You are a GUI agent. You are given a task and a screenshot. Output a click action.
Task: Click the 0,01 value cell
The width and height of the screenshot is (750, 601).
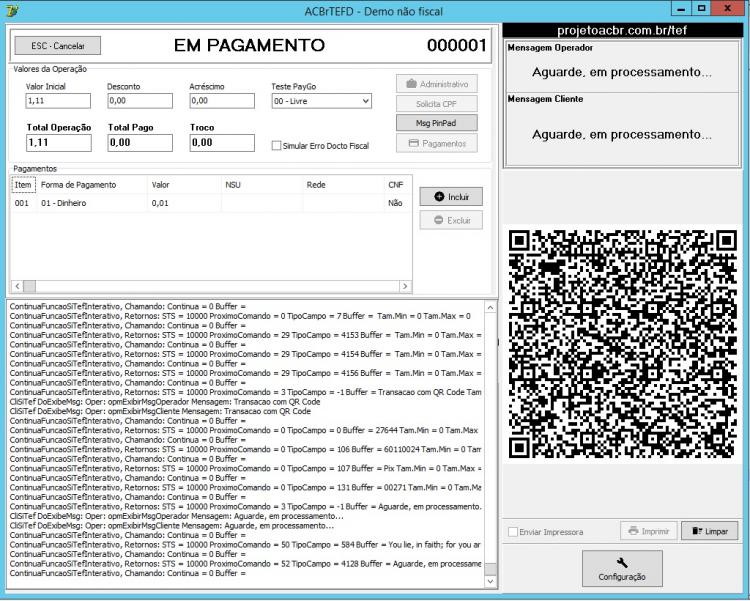184,203
